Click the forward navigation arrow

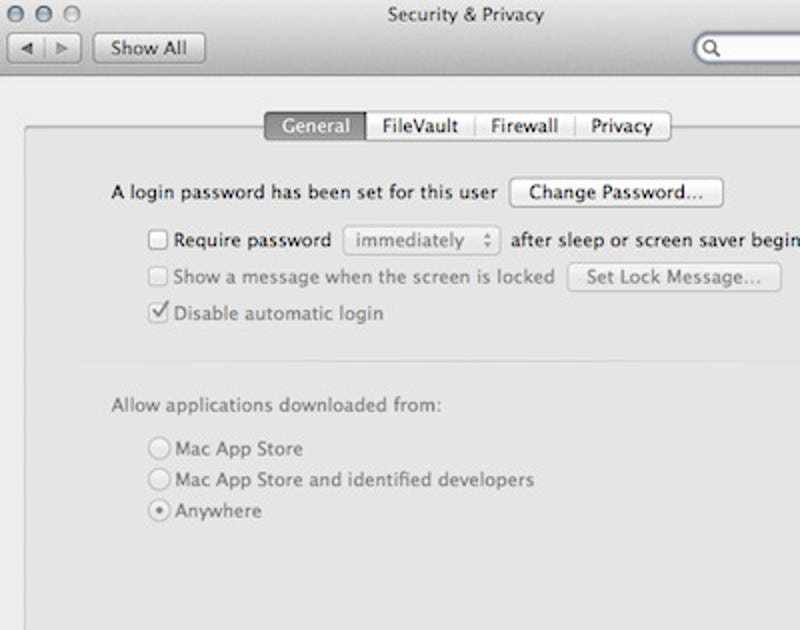(62, 48)
